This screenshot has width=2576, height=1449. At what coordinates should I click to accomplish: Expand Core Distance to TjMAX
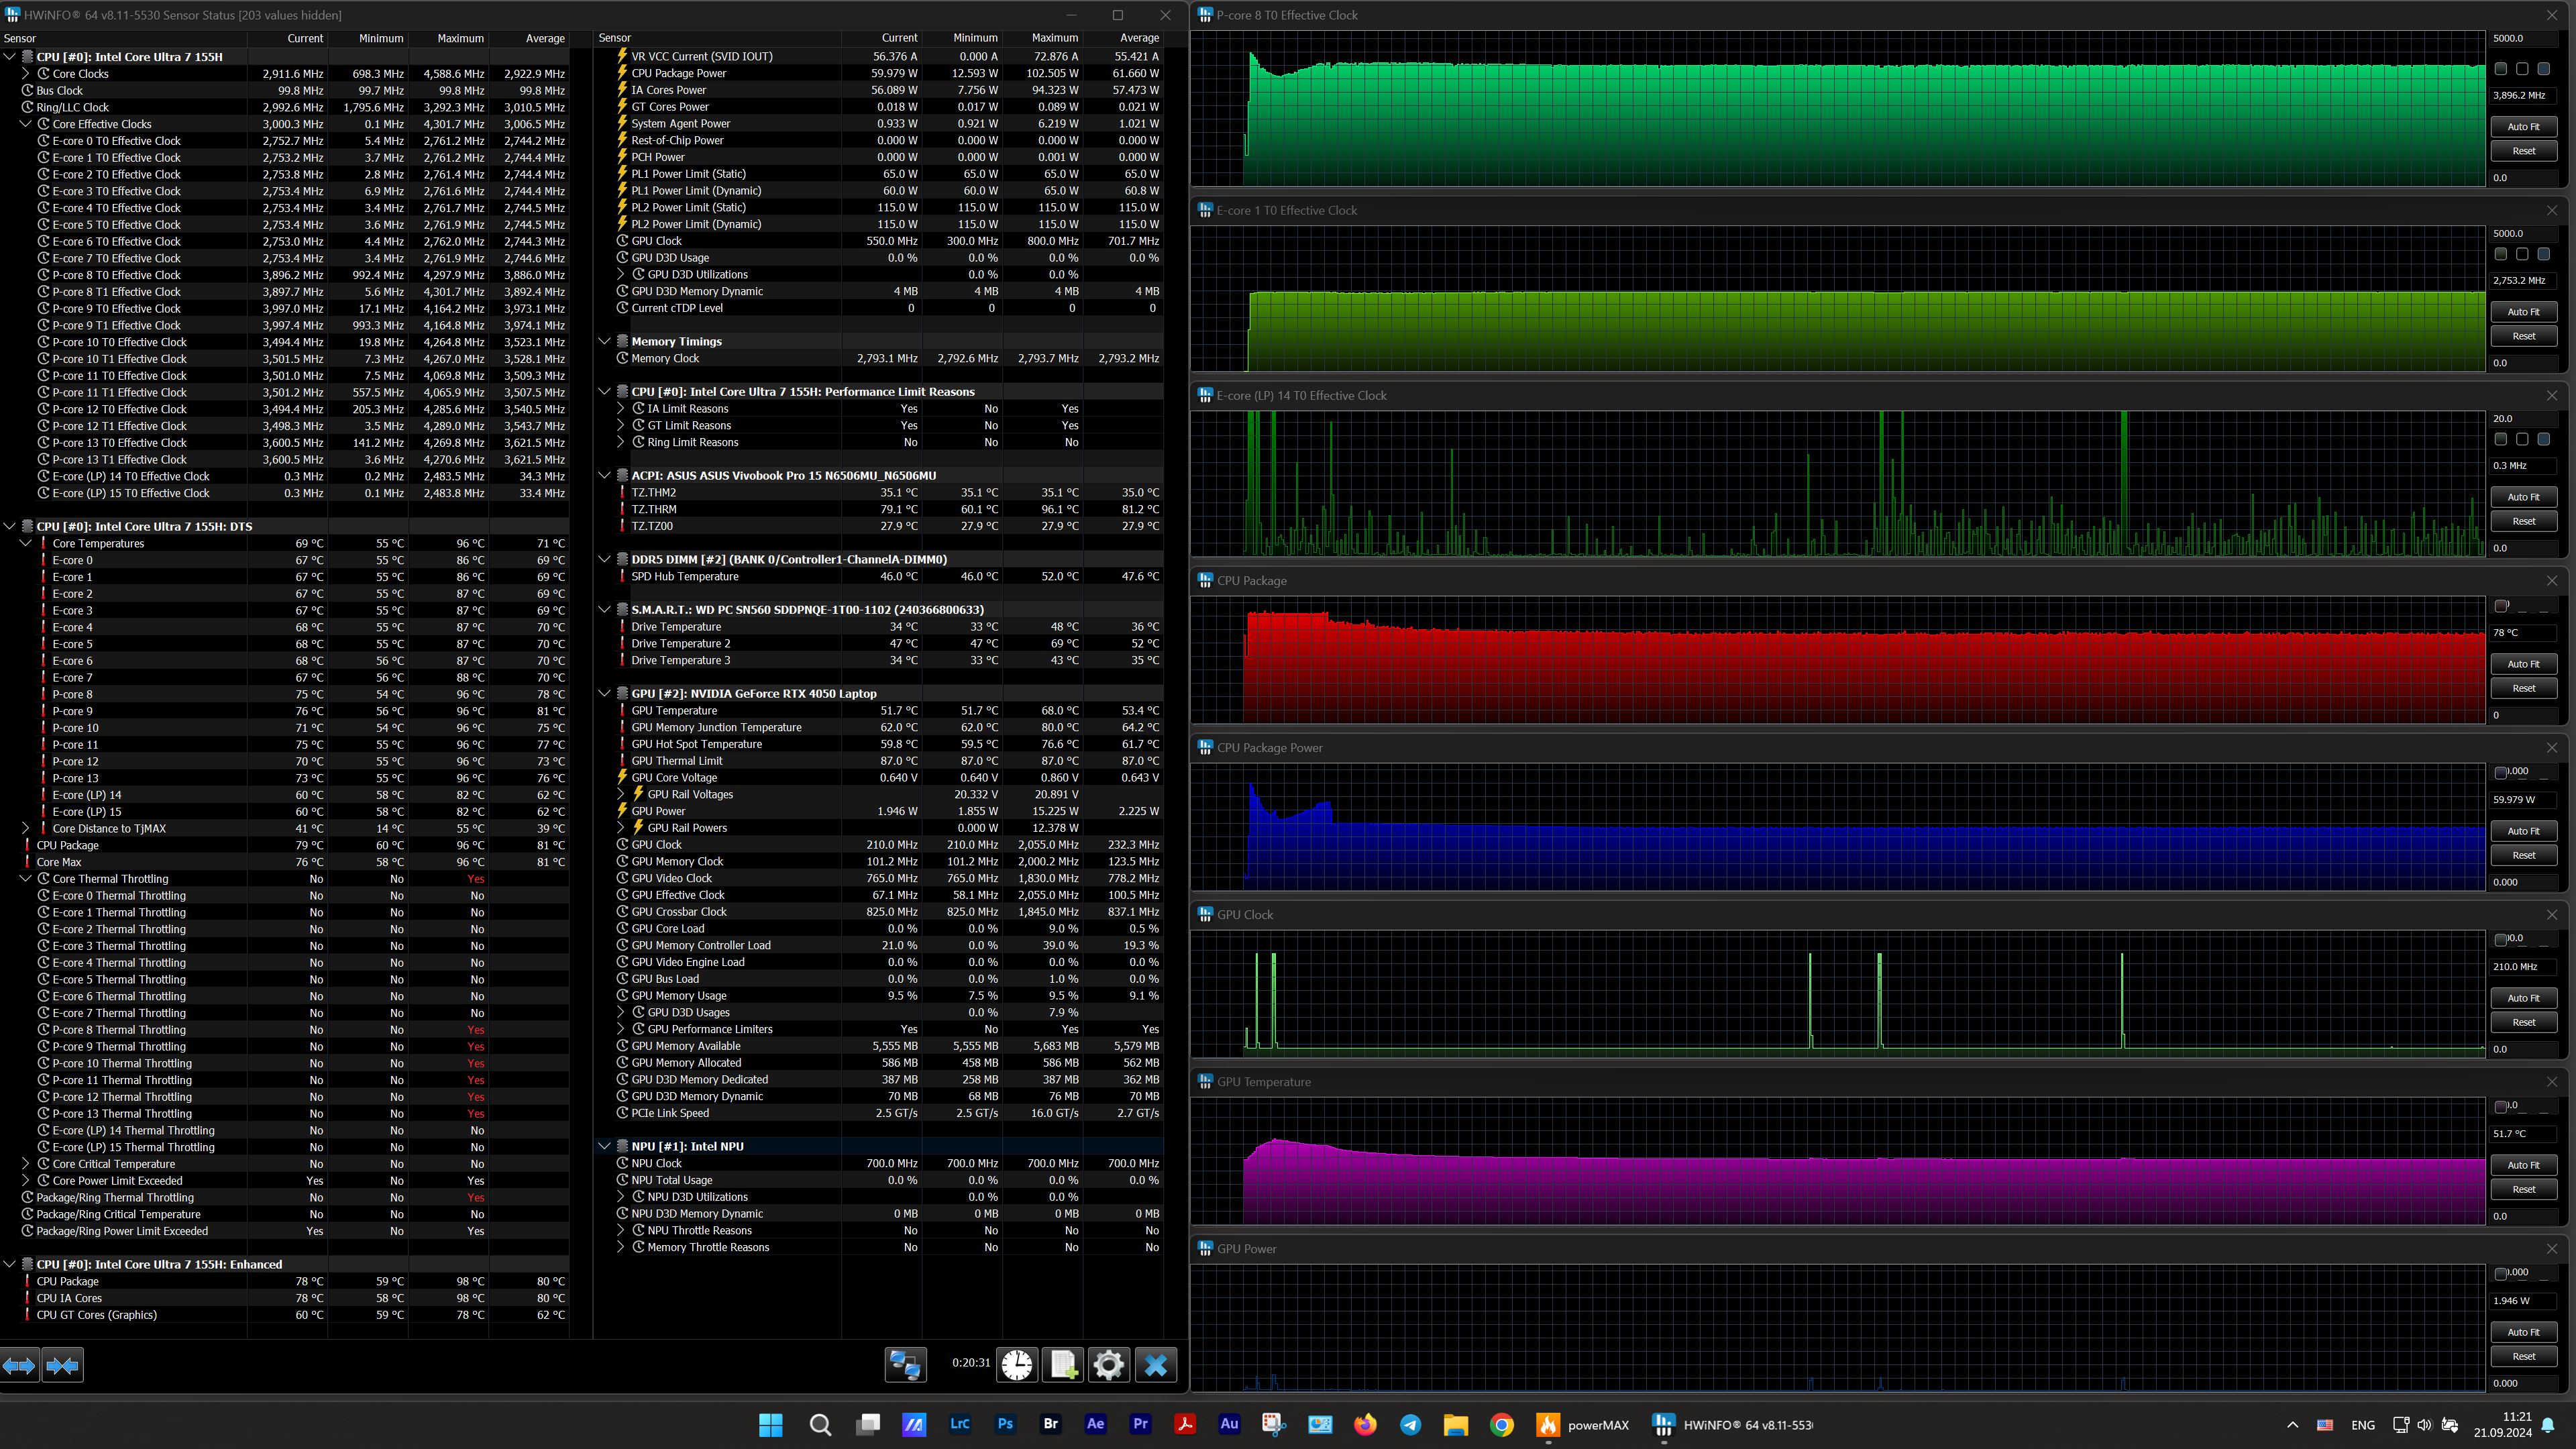(x=26, y=828)
